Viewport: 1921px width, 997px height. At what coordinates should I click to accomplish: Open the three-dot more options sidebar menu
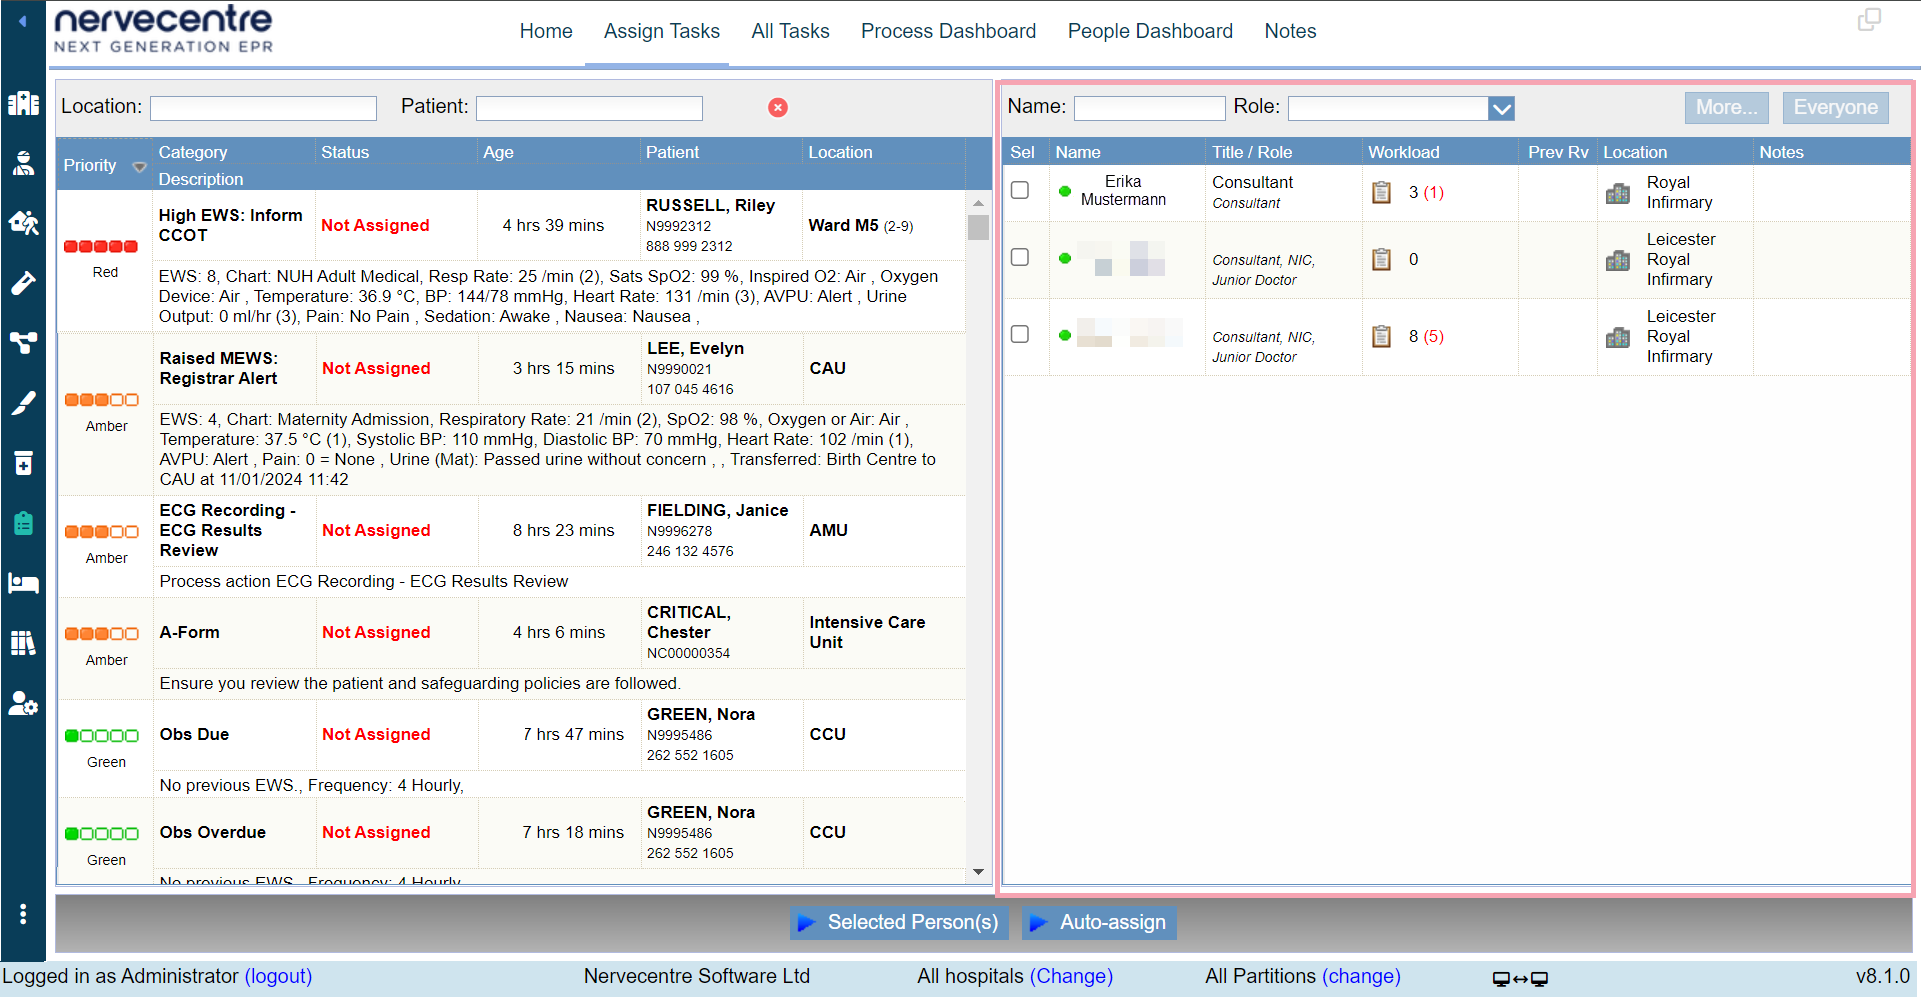pos(23,914)
